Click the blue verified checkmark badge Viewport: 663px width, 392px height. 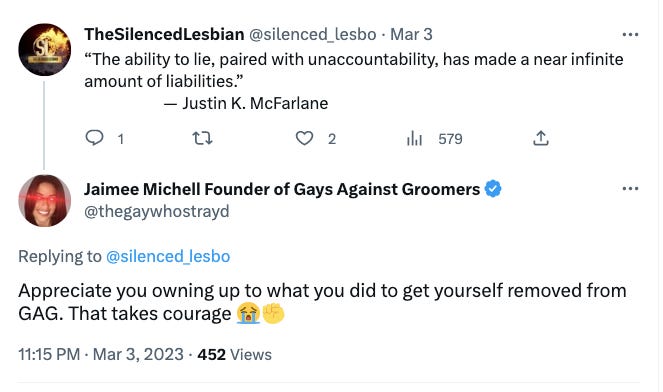[493, 189]
